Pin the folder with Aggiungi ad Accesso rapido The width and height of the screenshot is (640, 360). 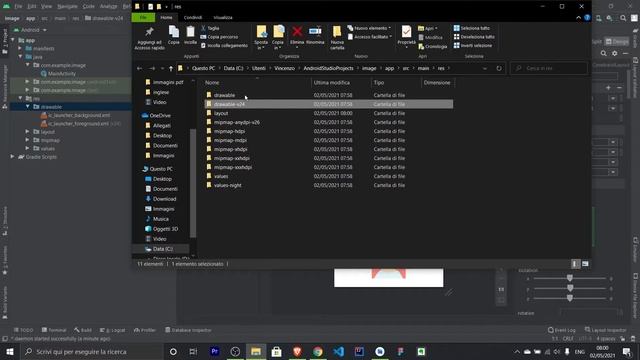149,38
